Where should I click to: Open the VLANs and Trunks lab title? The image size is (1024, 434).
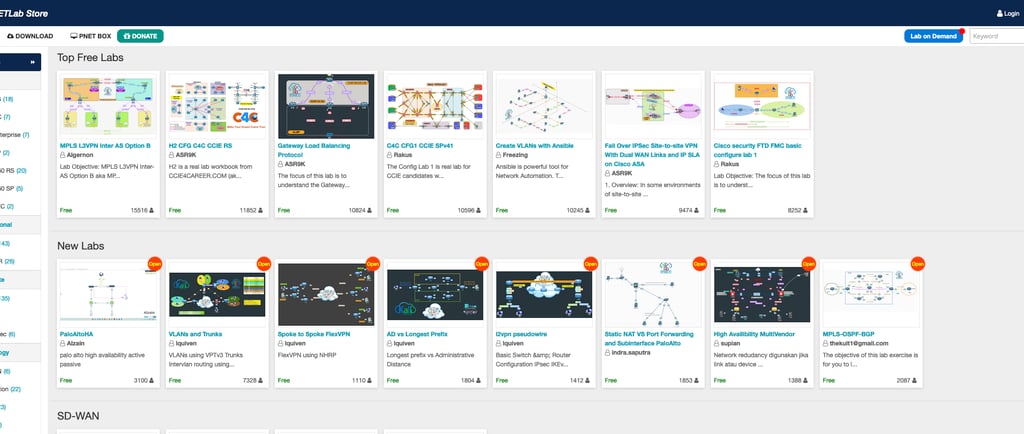[195, 334]
